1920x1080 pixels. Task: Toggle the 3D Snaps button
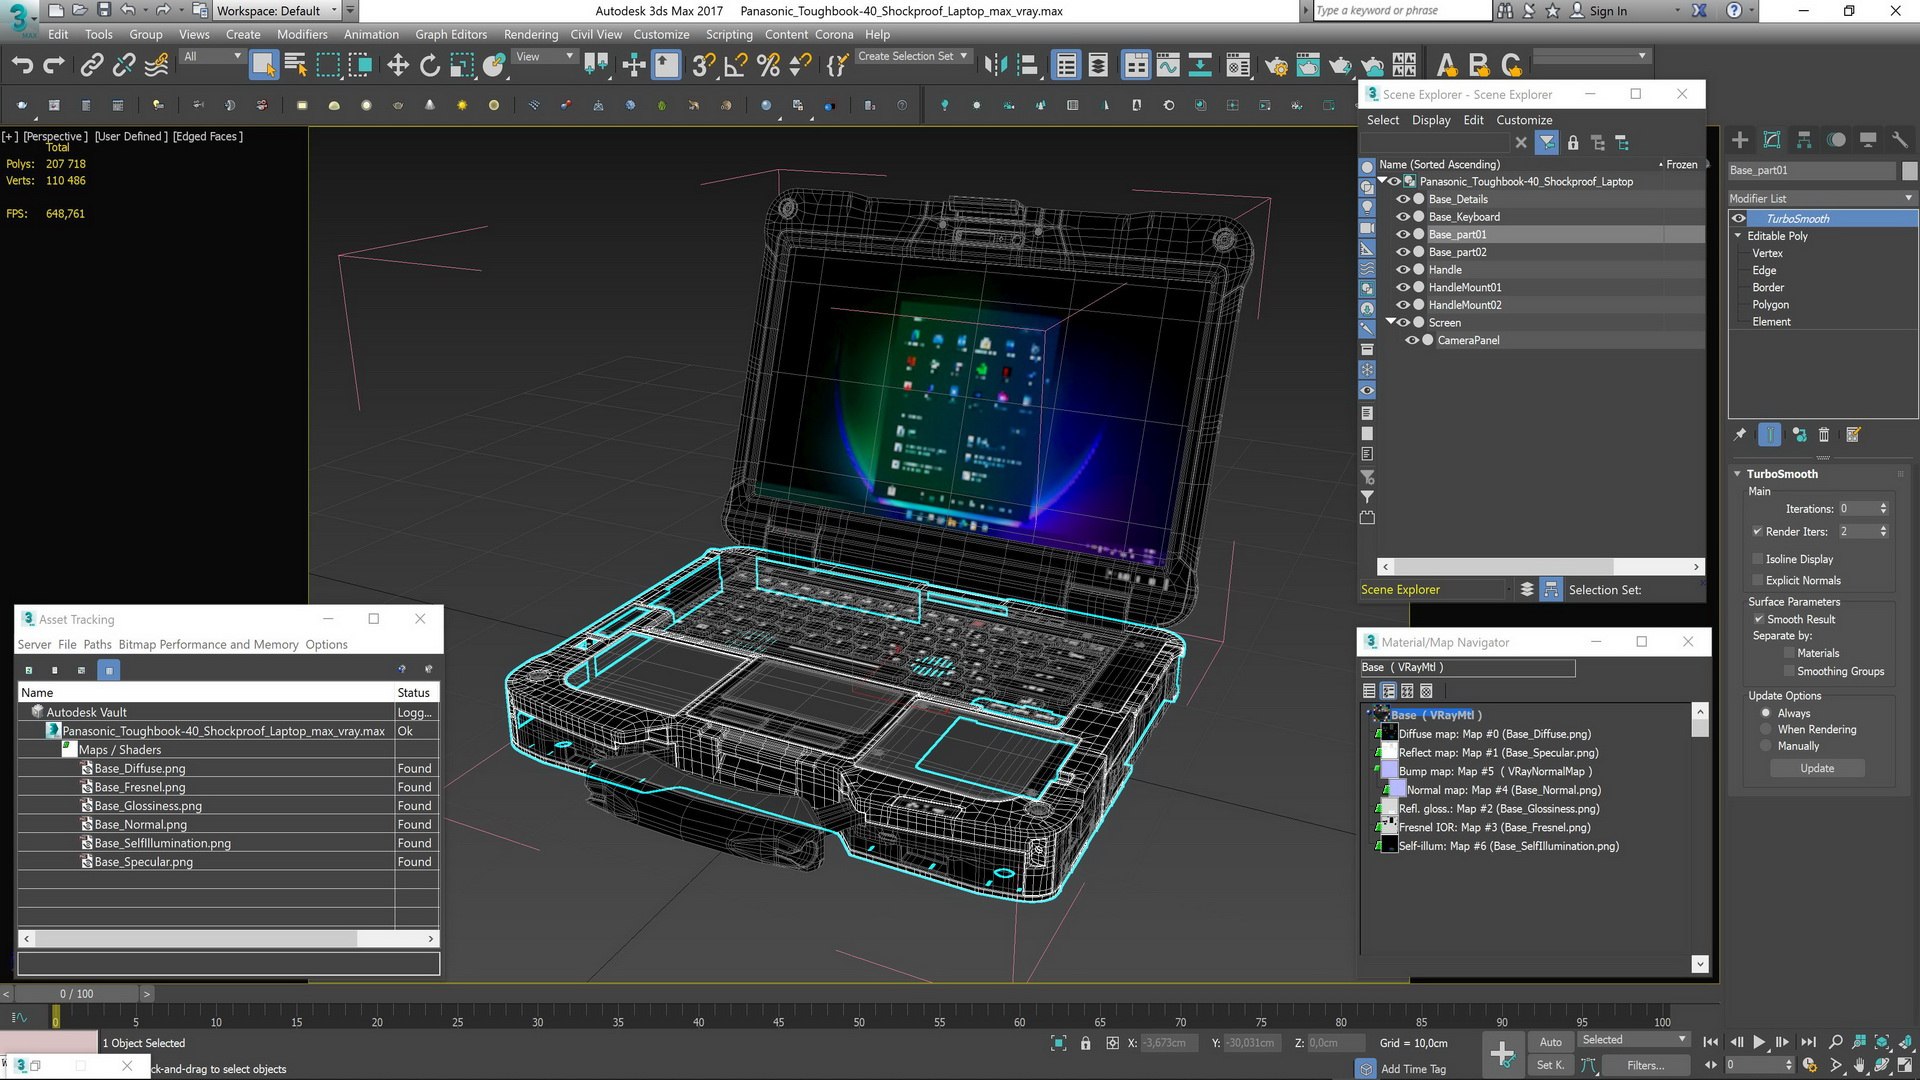[704, 66]
